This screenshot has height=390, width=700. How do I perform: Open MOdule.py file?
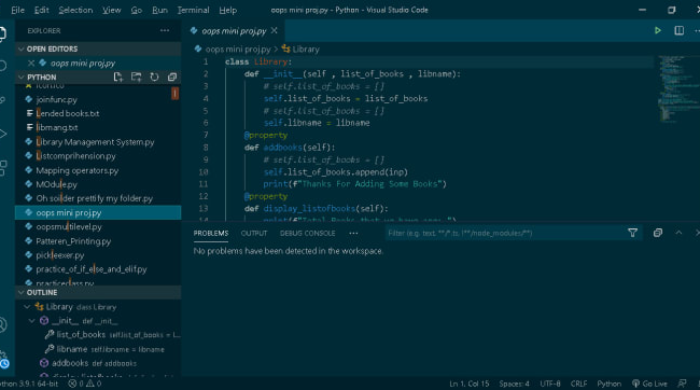coord(56,184)
